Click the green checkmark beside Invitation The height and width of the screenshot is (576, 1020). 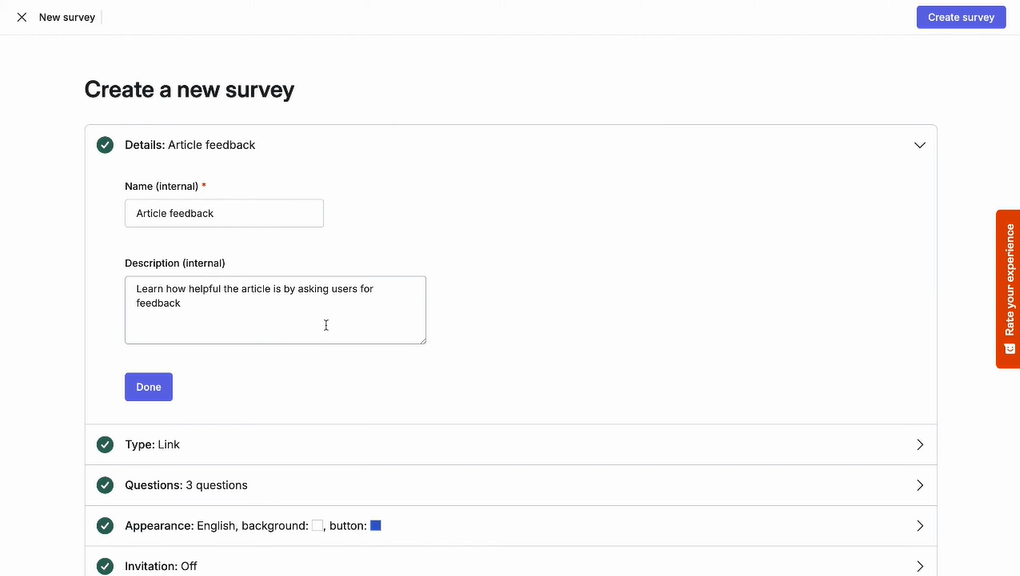(x=105, y=565)
